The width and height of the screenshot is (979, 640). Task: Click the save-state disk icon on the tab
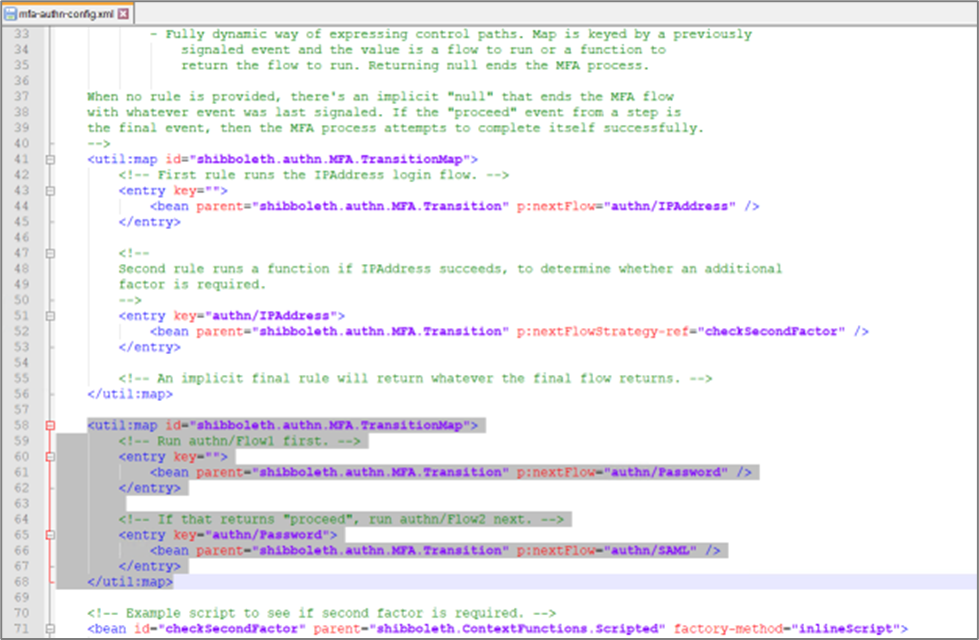[x=11, y=14]
